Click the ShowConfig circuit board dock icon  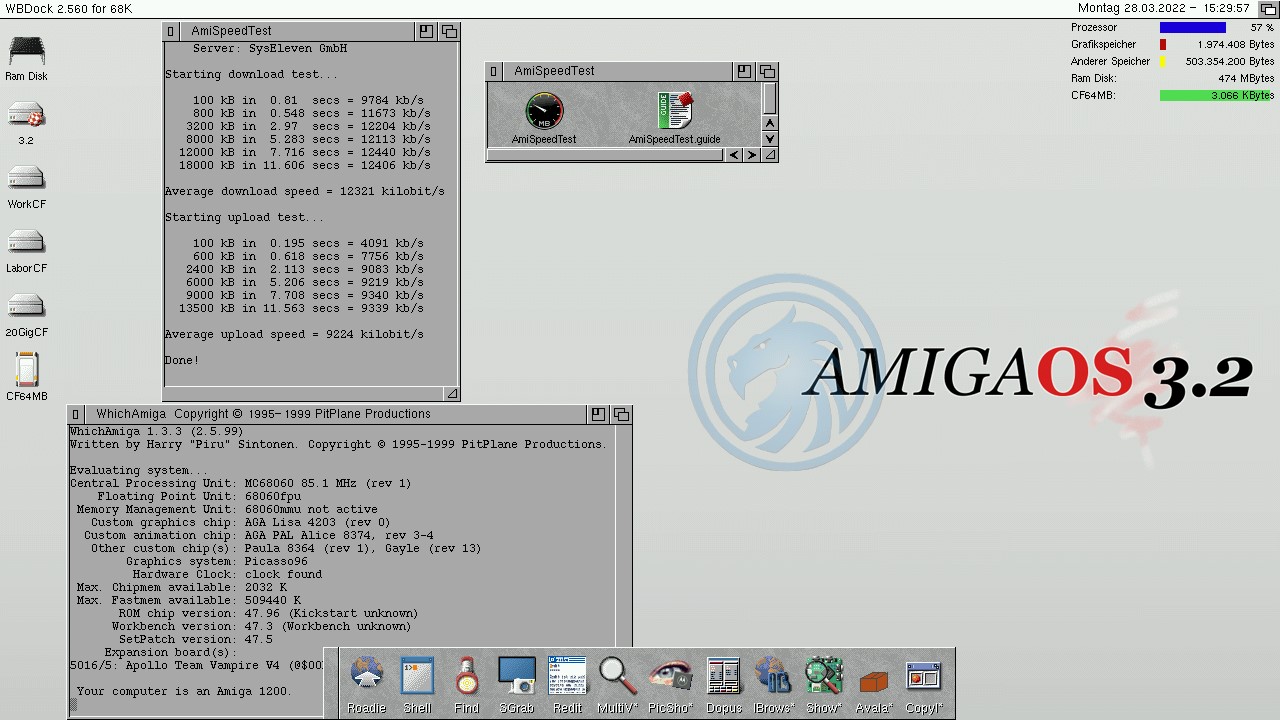824,676
